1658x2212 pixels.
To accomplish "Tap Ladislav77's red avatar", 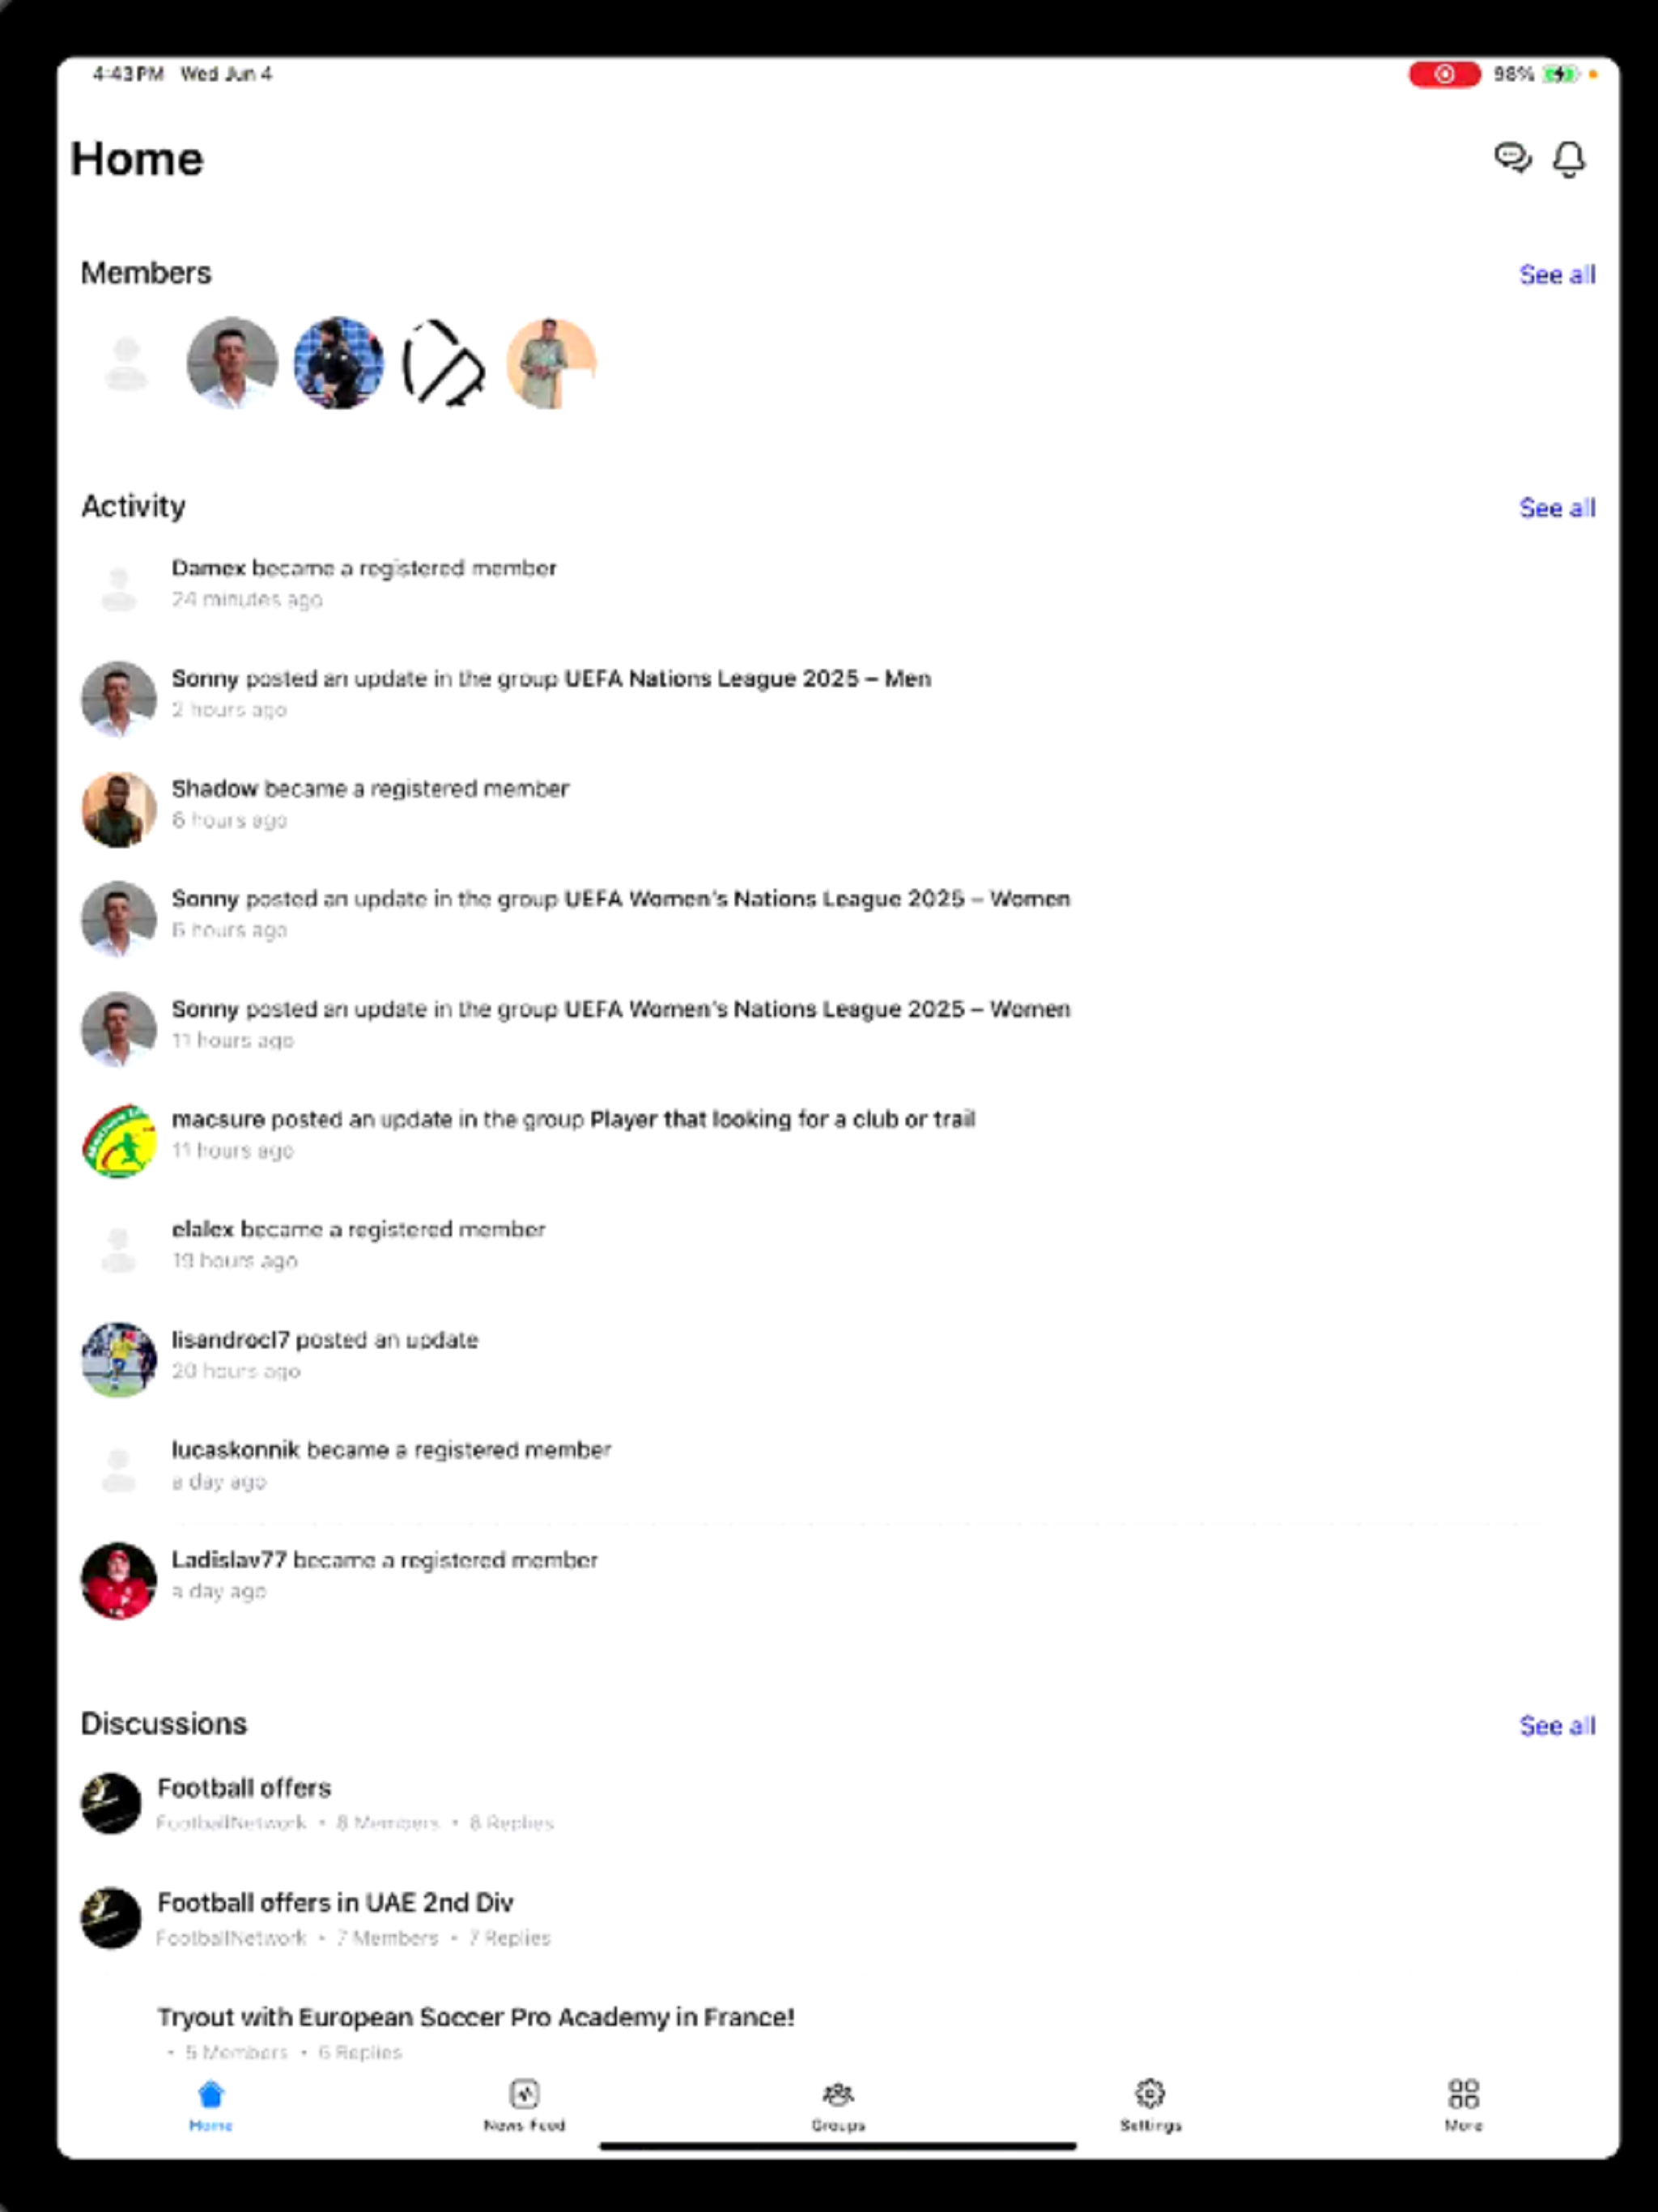I will point(119,1581).
